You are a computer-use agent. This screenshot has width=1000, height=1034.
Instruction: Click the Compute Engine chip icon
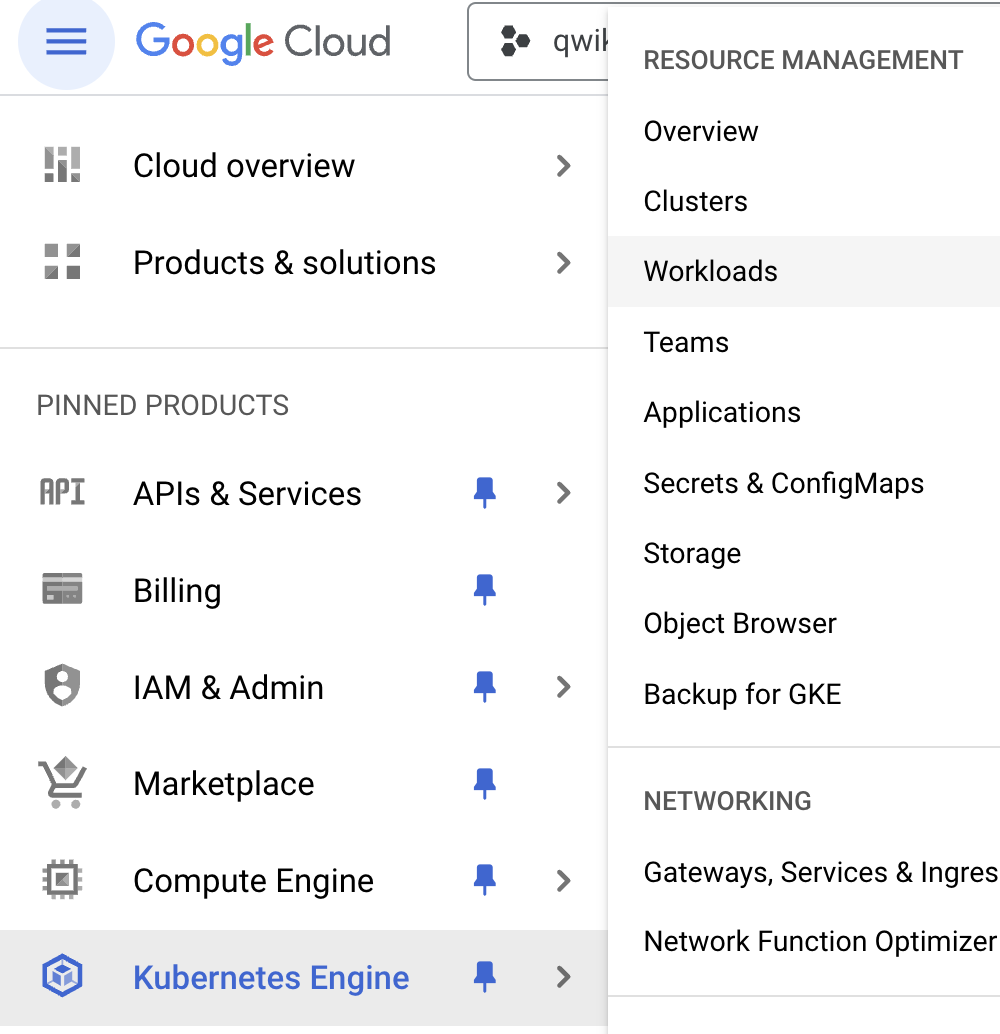[x=62, y=880]
